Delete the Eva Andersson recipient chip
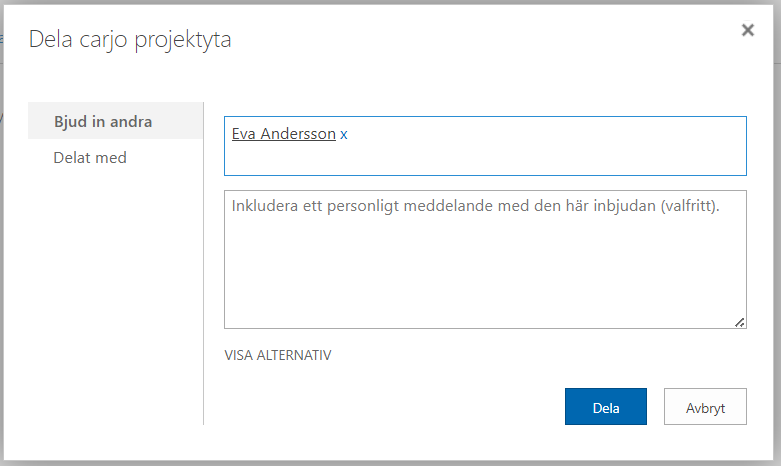The image size is (781, 466). (x=344, y=134)
